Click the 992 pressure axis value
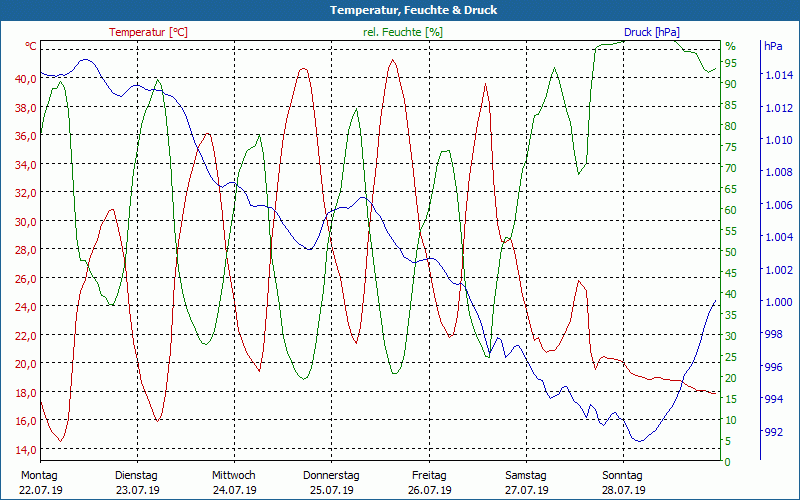 [x=773, y=432]
